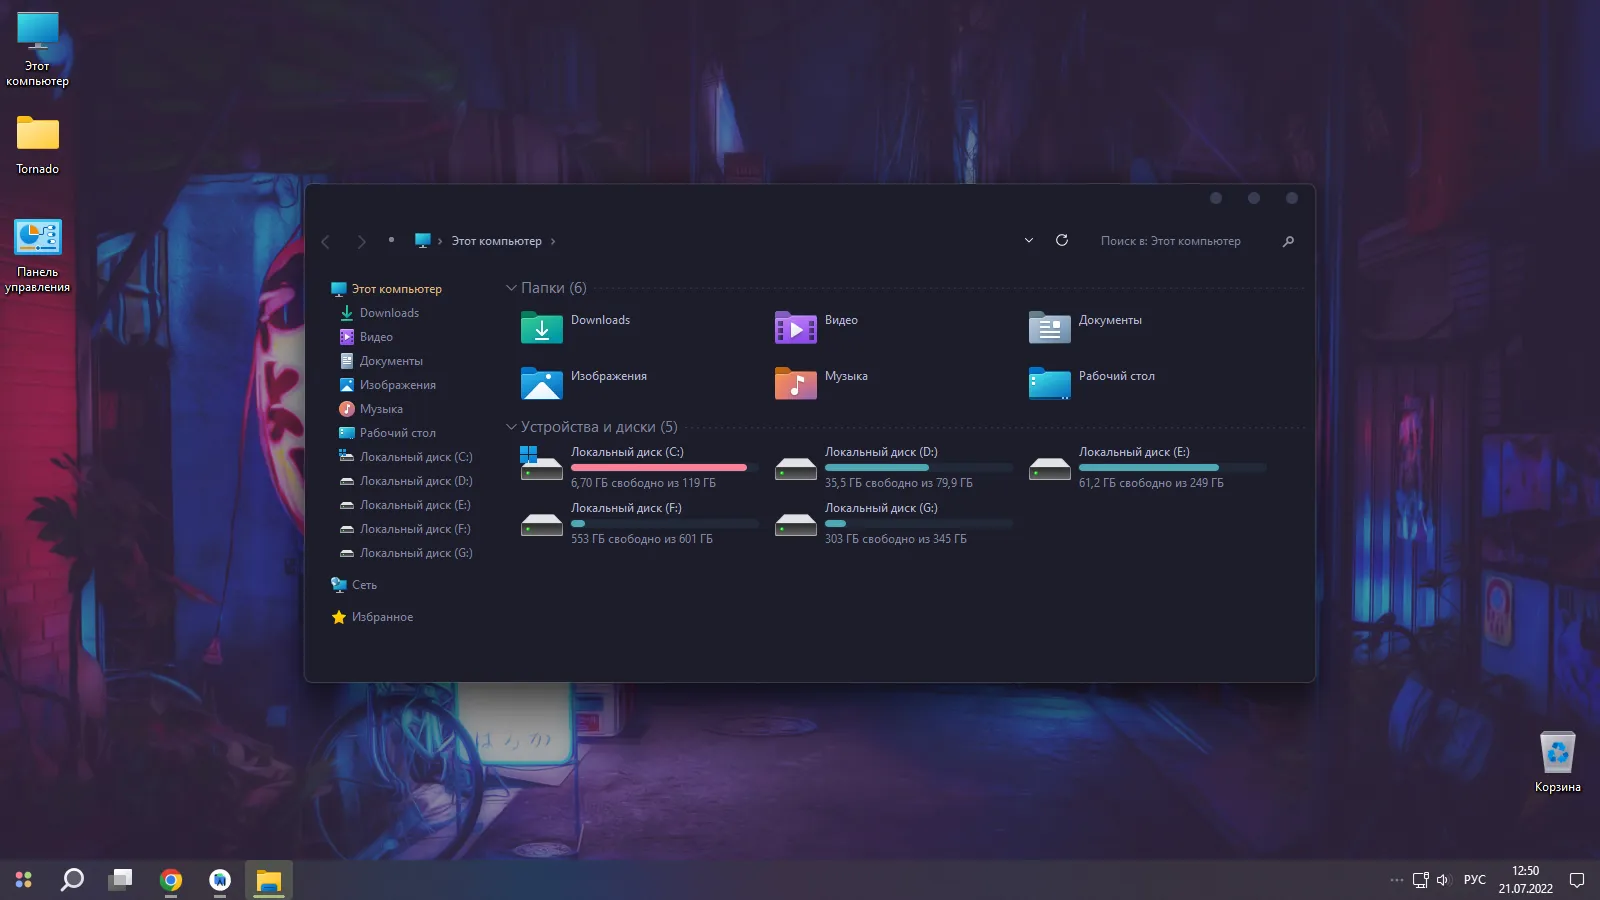Open the network icon in system tray
The height and width of the screenshot is (900, 1600).
(1420, 880)
